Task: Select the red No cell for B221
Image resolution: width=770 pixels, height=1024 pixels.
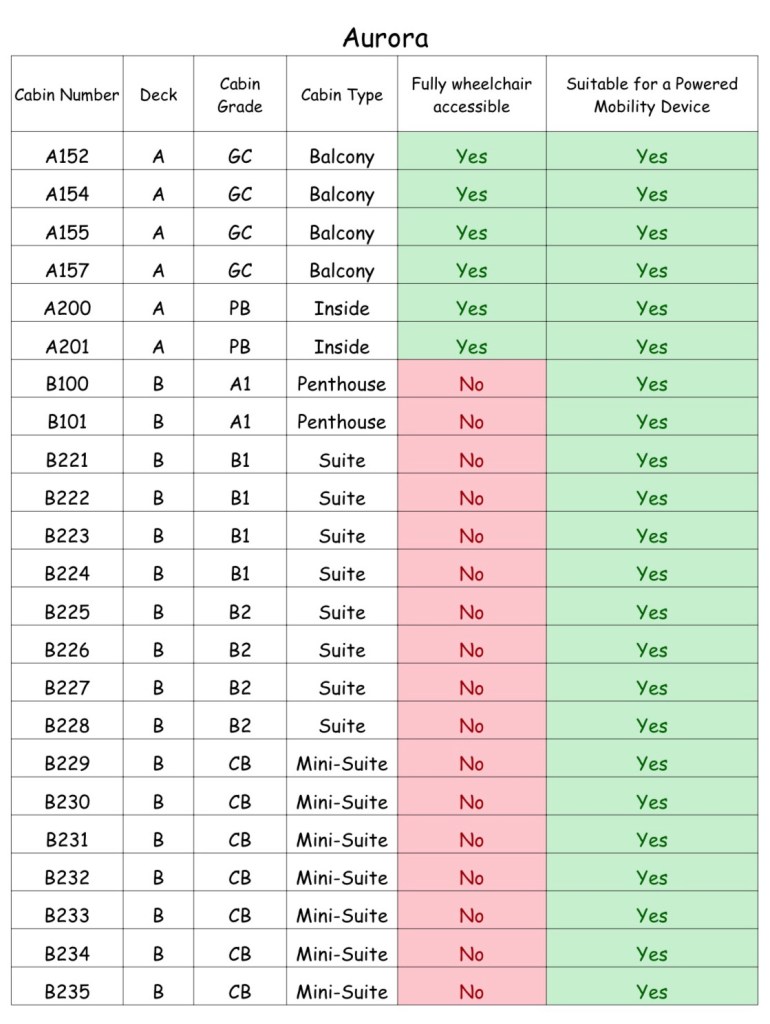Action: tap(471, 460)
